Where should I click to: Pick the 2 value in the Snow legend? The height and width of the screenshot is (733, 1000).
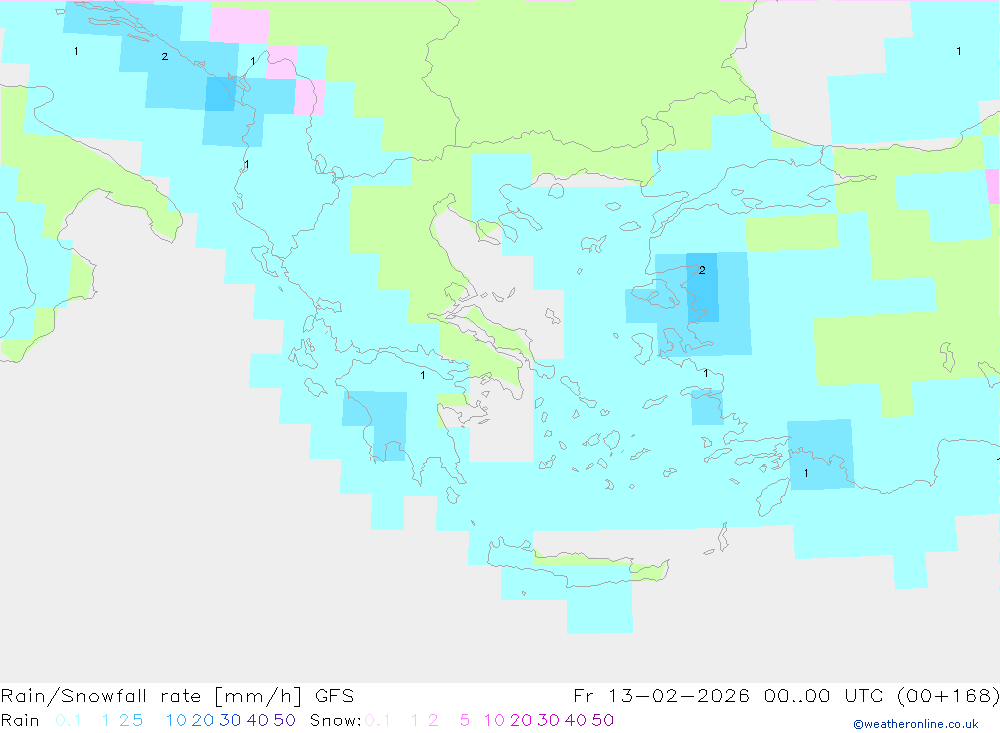tap(433, 720)
